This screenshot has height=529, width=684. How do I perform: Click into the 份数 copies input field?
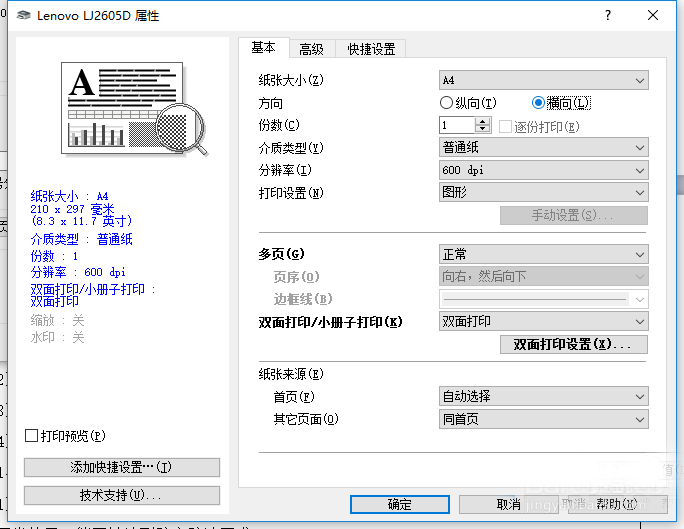[457, 126]
